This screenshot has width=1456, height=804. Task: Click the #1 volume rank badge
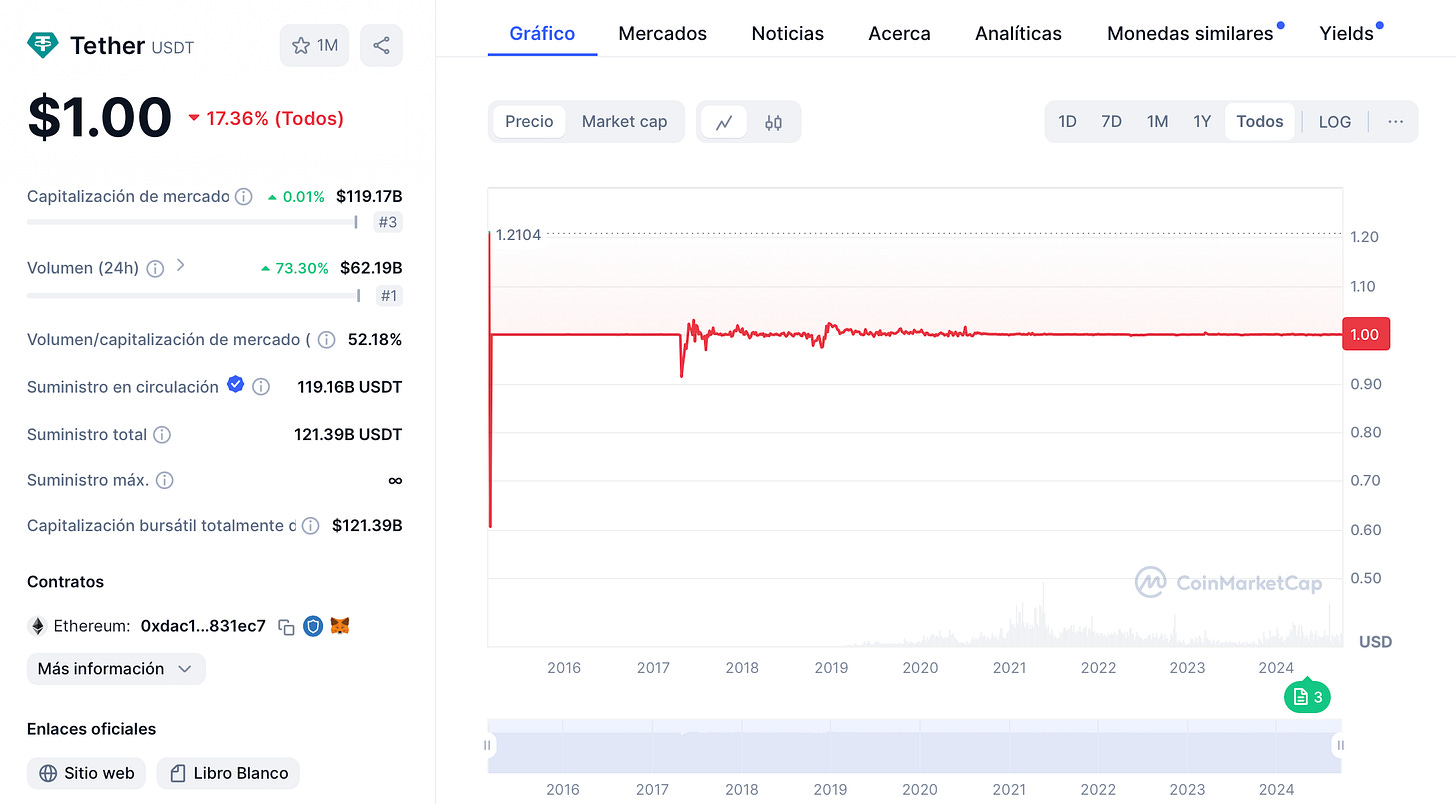pos(389,295)
